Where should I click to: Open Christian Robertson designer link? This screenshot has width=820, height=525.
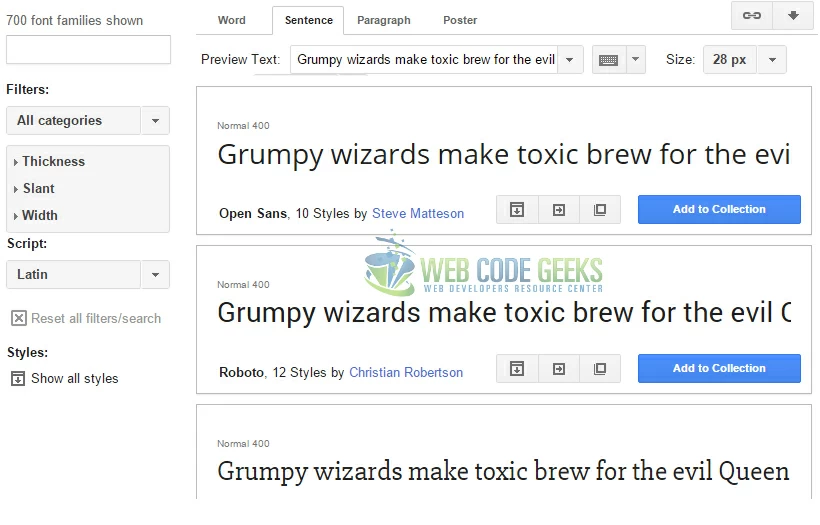pos(406,373)
